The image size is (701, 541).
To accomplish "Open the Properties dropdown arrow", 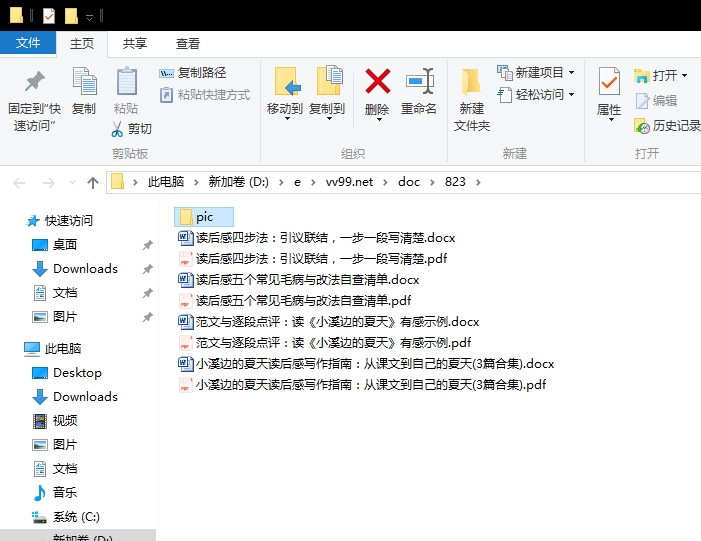I will [611, 119].
